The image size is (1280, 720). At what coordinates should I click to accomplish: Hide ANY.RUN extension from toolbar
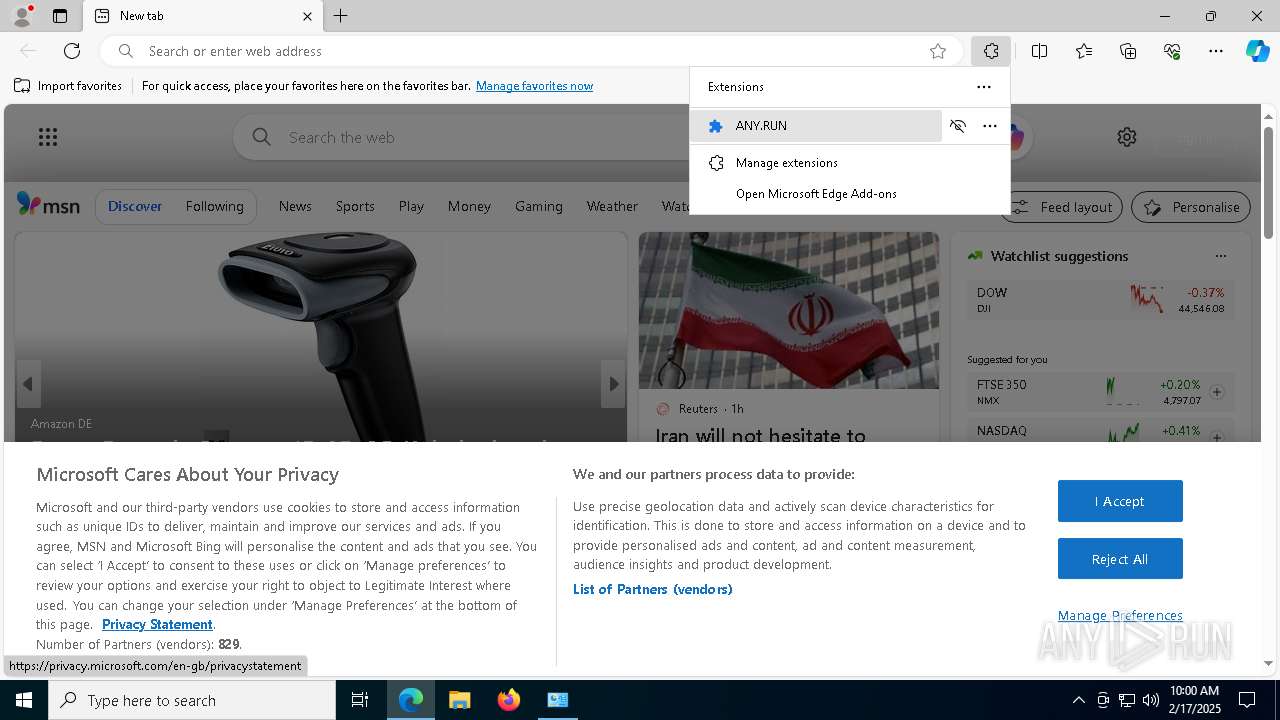(958, 126)
